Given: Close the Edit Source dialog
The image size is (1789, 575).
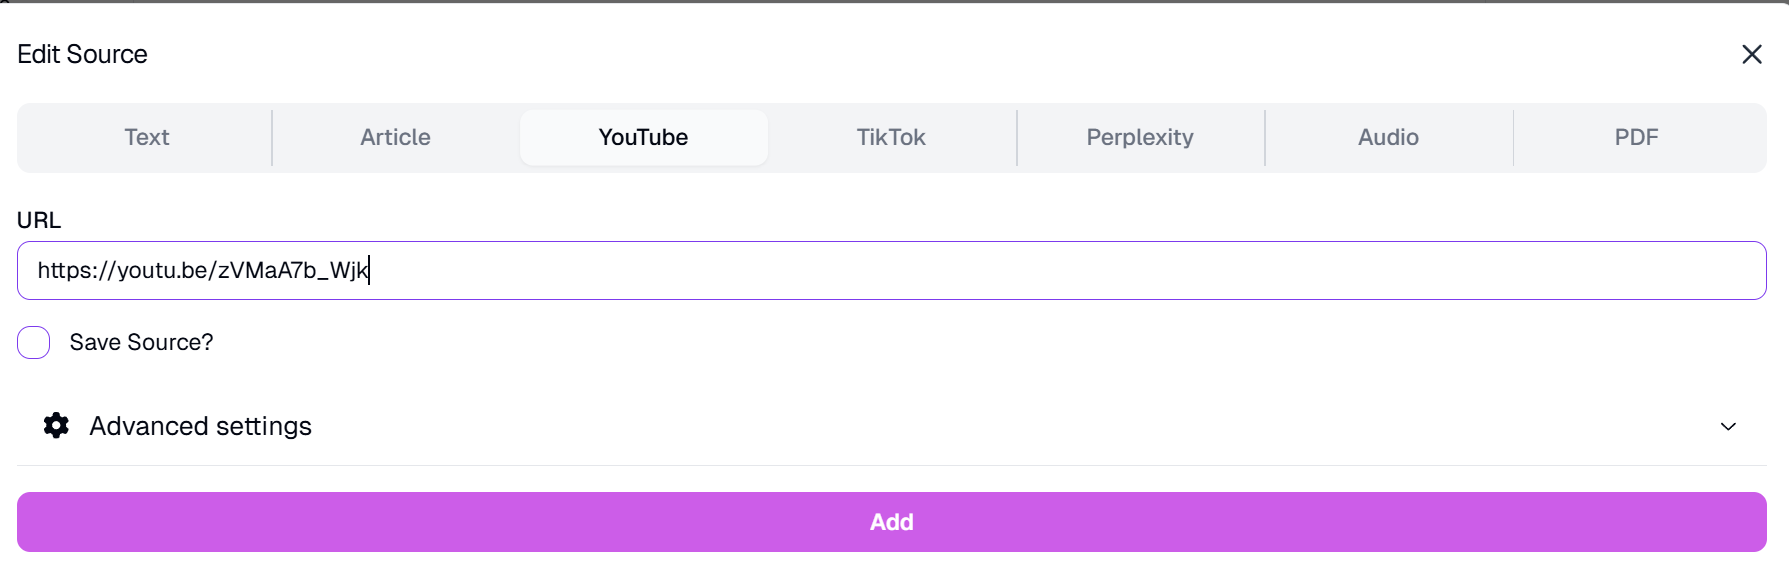Looking at the screenshot, I should [1751, 54].
